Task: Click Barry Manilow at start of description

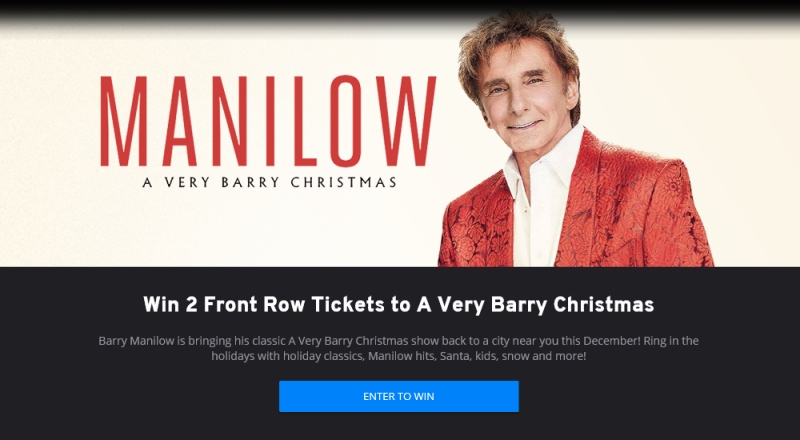Action: point(136,340)
